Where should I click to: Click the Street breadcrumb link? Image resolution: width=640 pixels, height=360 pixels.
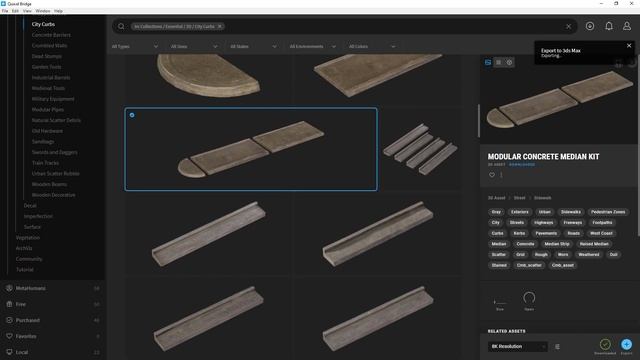(x=520, y=198)
